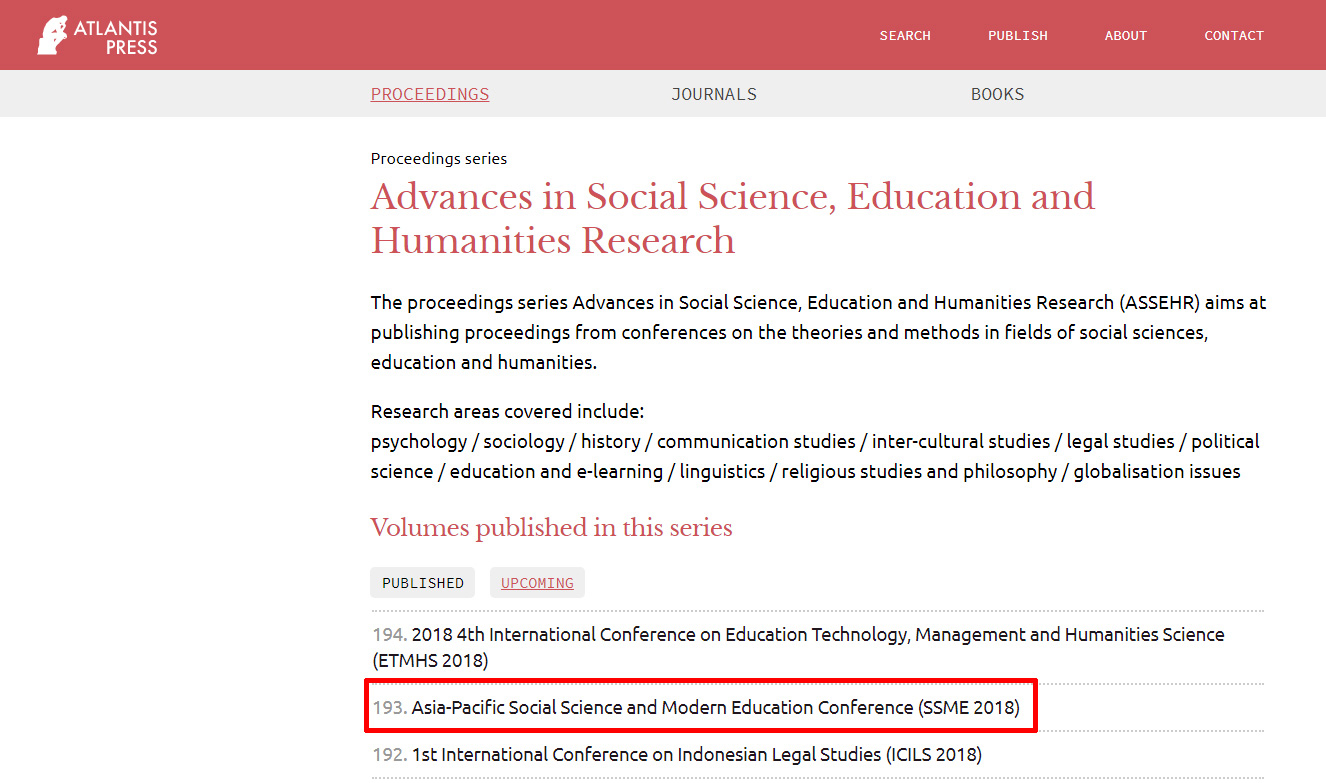Click the Atlantis Press thinker logo icon
Image resolution: width=1326 pixels, height=783 pixels.
point(52,35)
